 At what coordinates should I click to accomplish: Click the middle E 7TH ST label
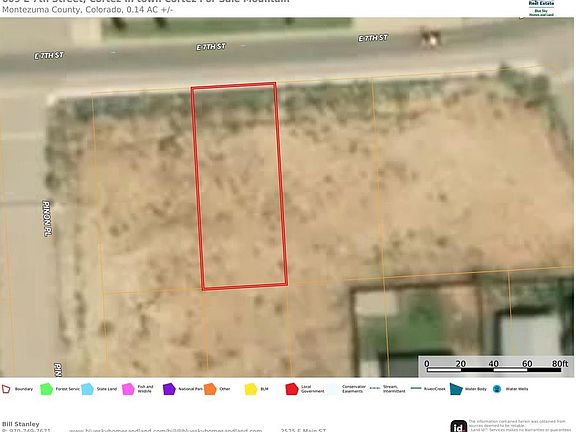(211, 47)
